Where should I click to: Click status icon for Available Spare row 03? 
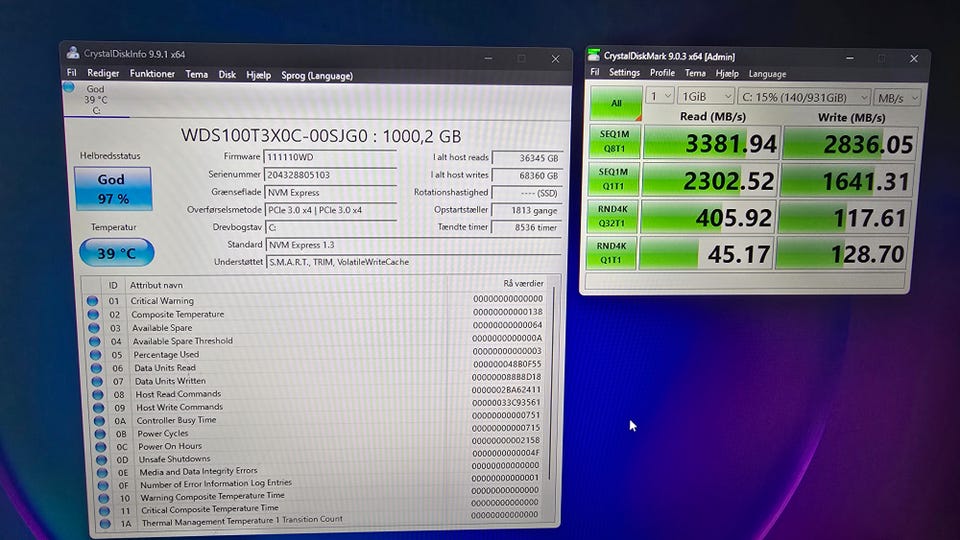pyautogui.click(x=94, y=328)
